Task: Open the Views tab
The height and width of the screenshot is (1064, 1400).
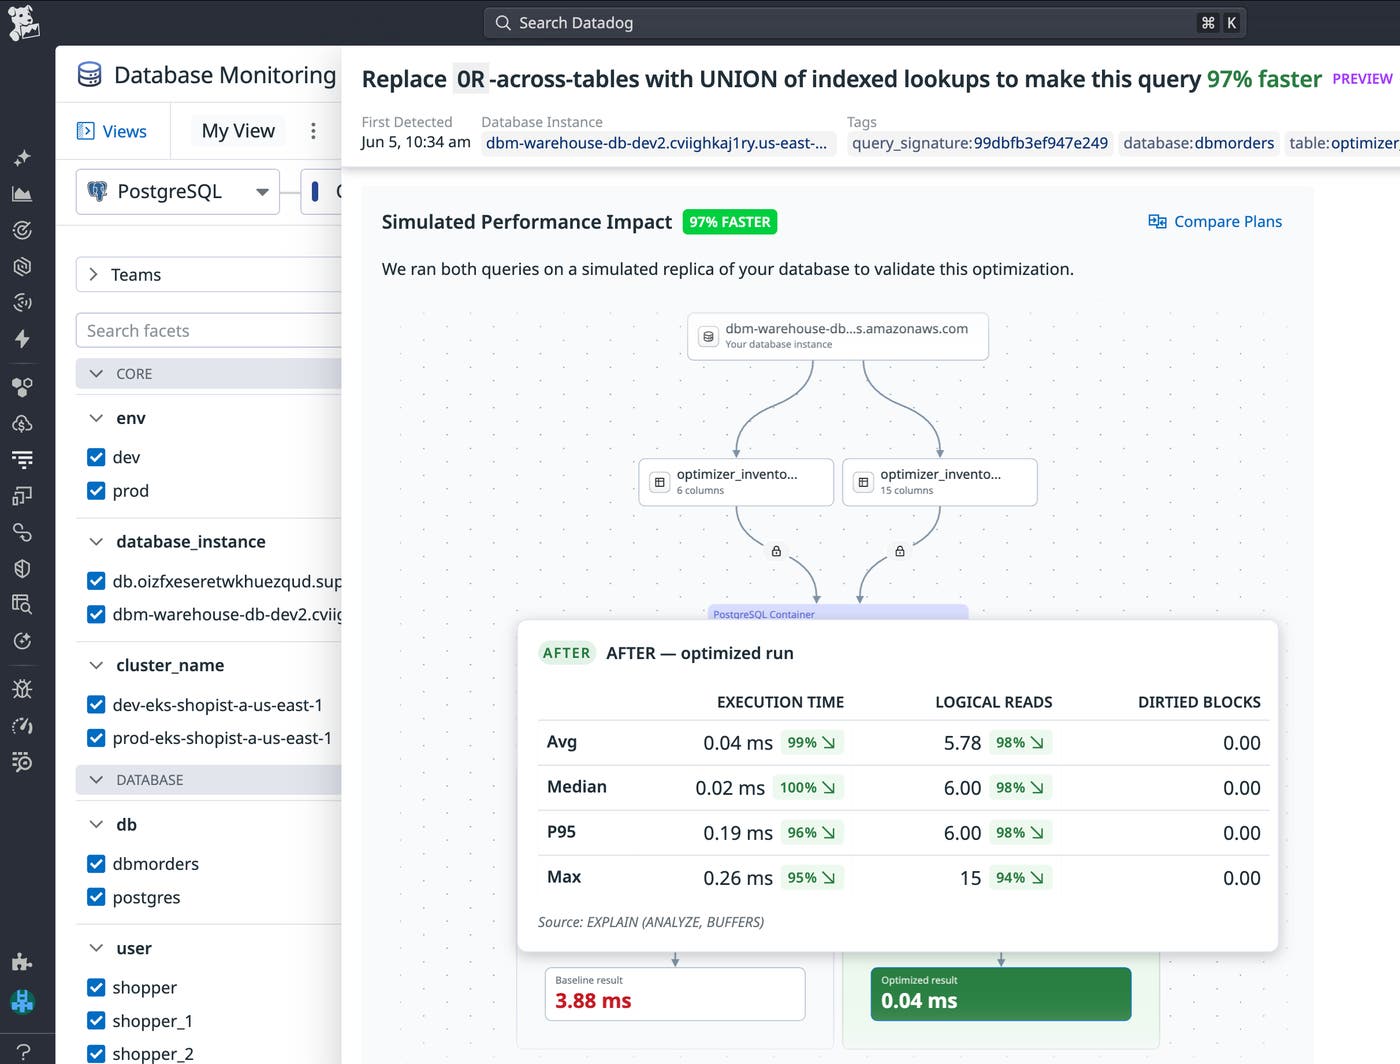Action: [x=112, y=131]
